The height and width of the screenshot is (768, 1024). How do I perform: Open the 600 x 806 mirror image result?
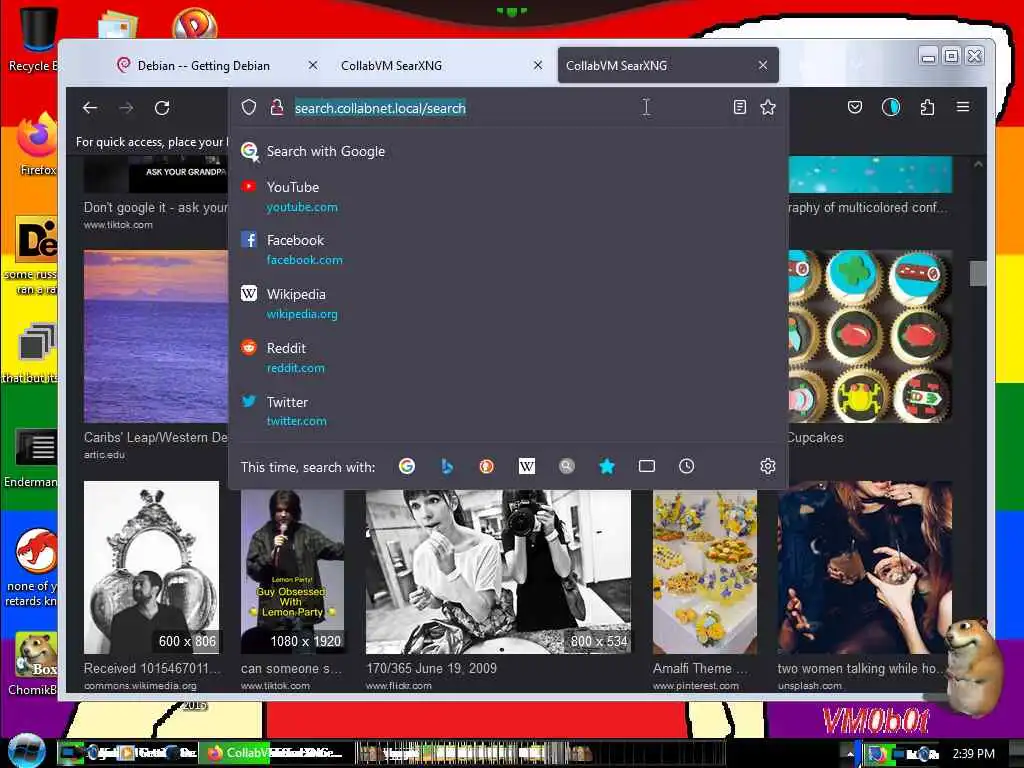[152, 567]
